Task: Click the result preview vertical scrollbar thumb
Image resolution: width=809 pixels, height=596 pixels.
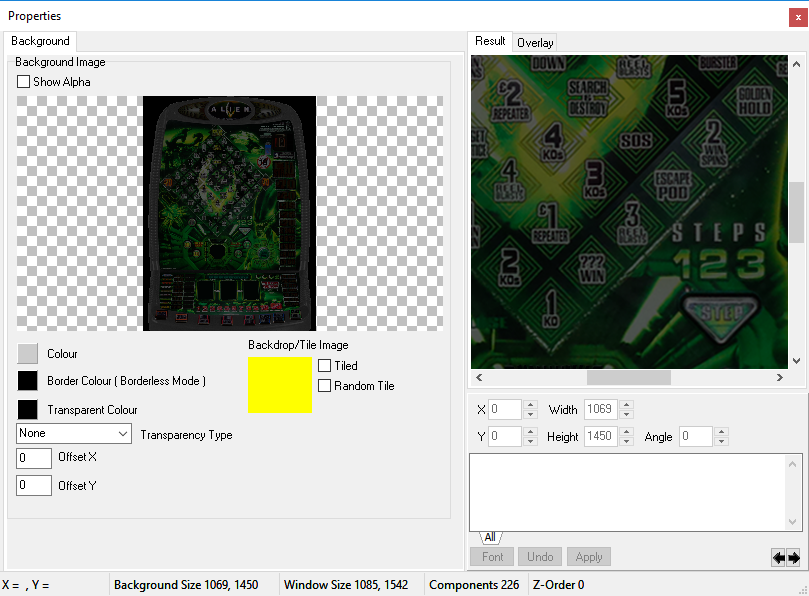Action: [796, 212]
